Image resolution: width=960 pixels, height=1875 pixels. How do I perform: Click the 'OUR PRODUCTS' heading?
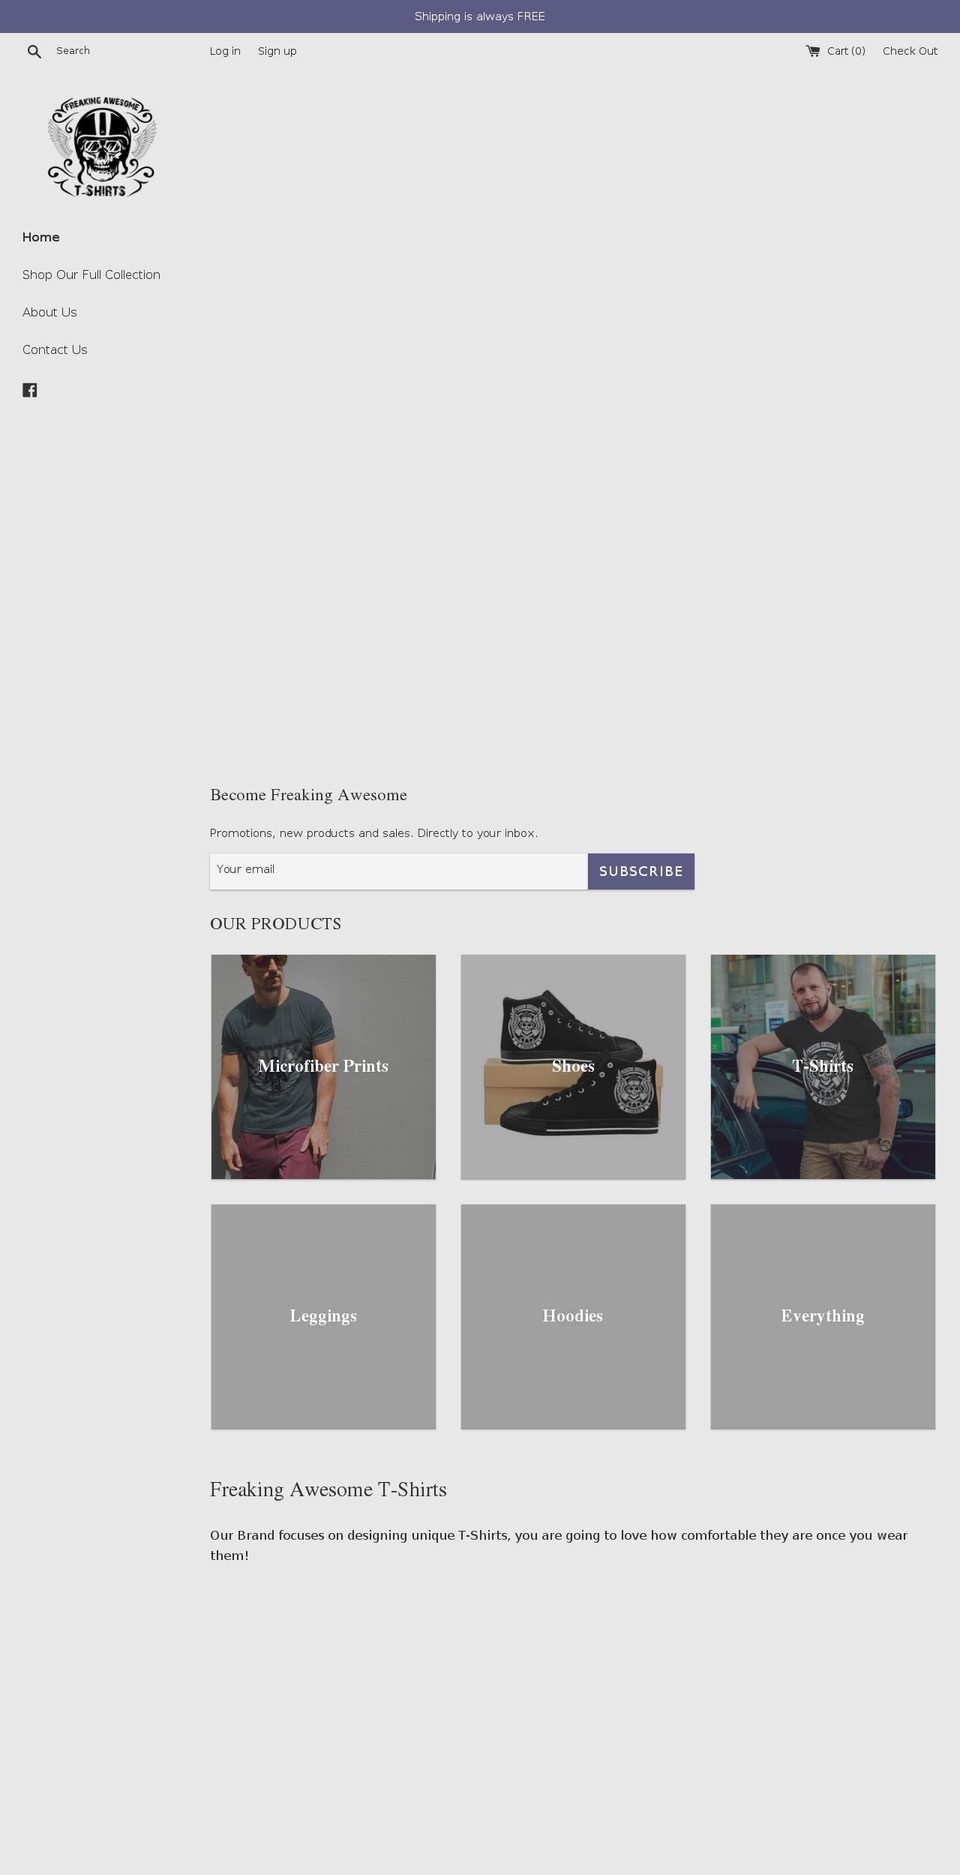[x=275, y=924]
